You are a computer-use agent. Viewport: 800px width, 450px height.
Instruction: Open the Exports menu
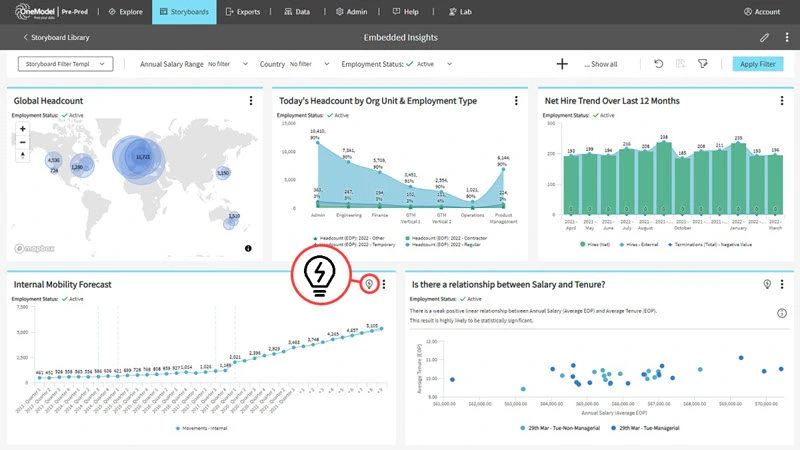point(243,12)
